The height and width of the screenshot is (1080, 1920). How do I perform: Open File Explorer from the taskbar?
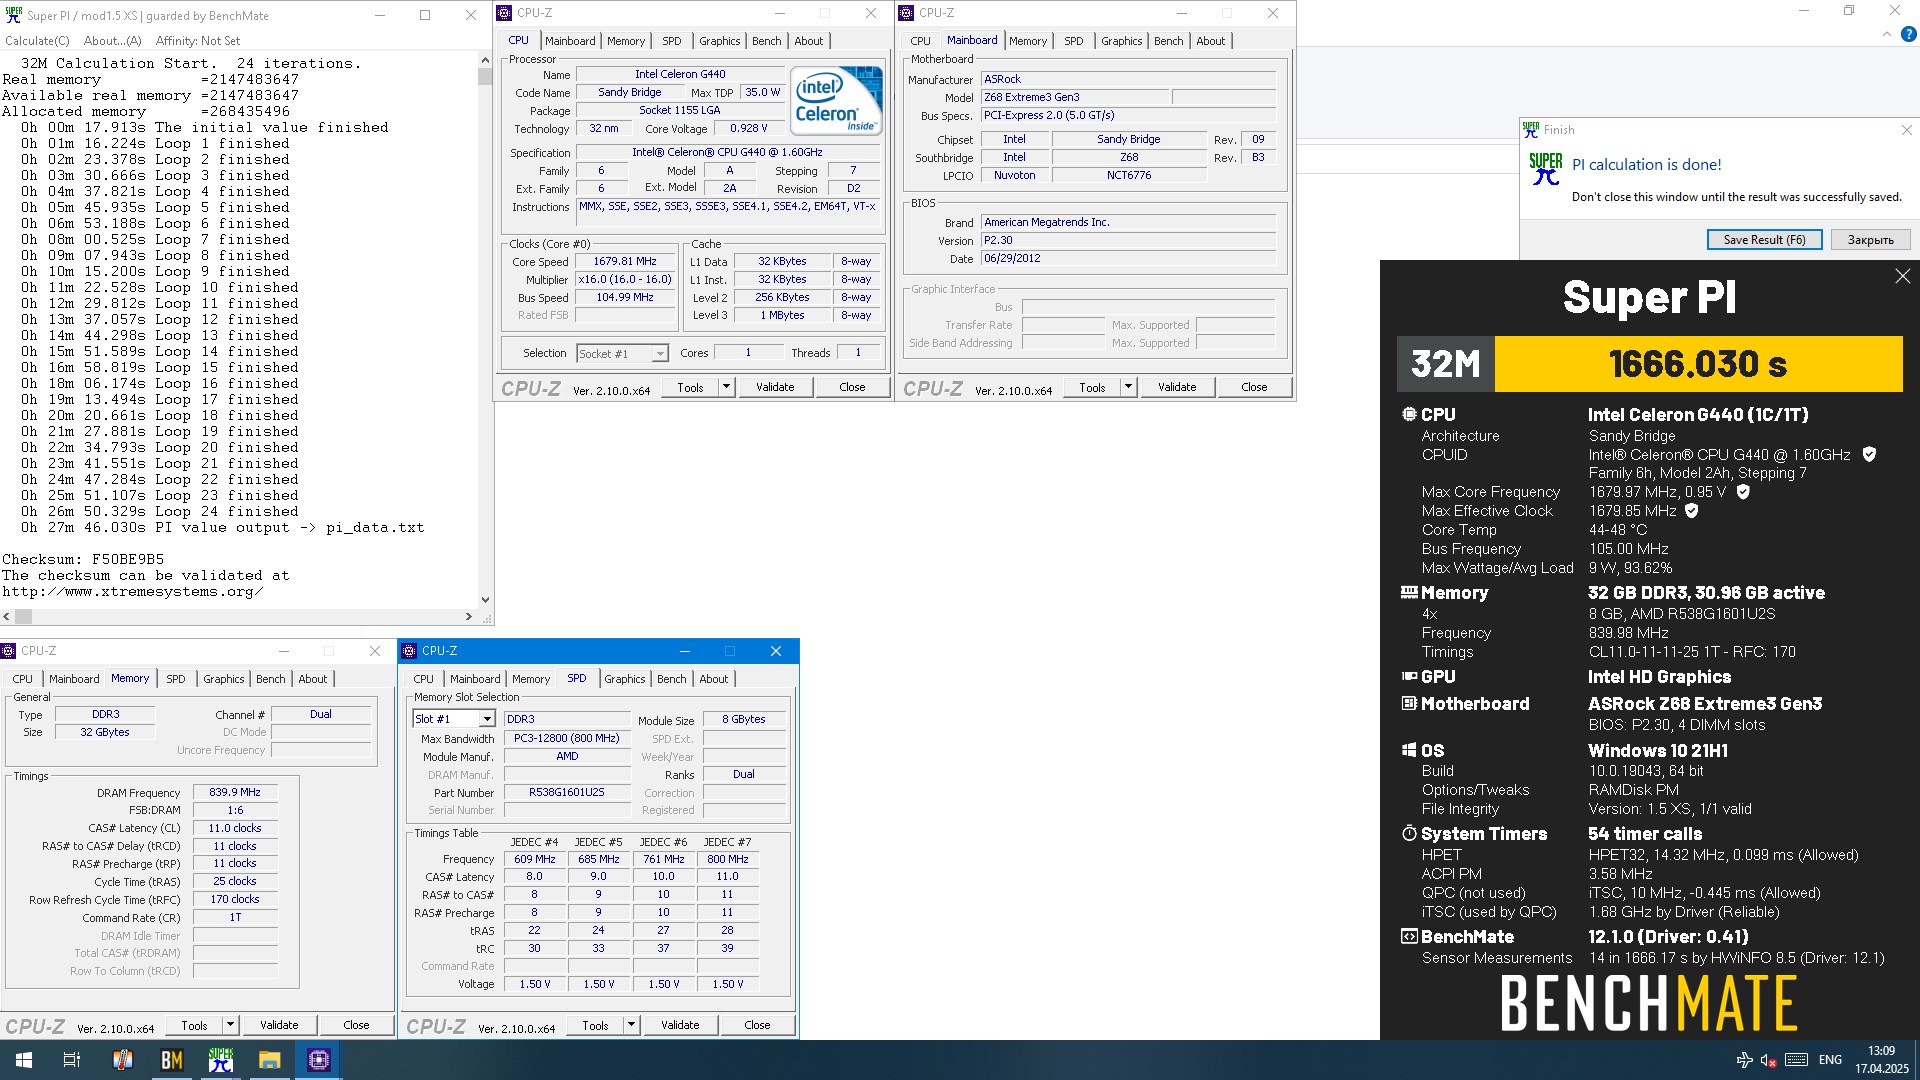pyautogui.click(x=270, y=1060)
